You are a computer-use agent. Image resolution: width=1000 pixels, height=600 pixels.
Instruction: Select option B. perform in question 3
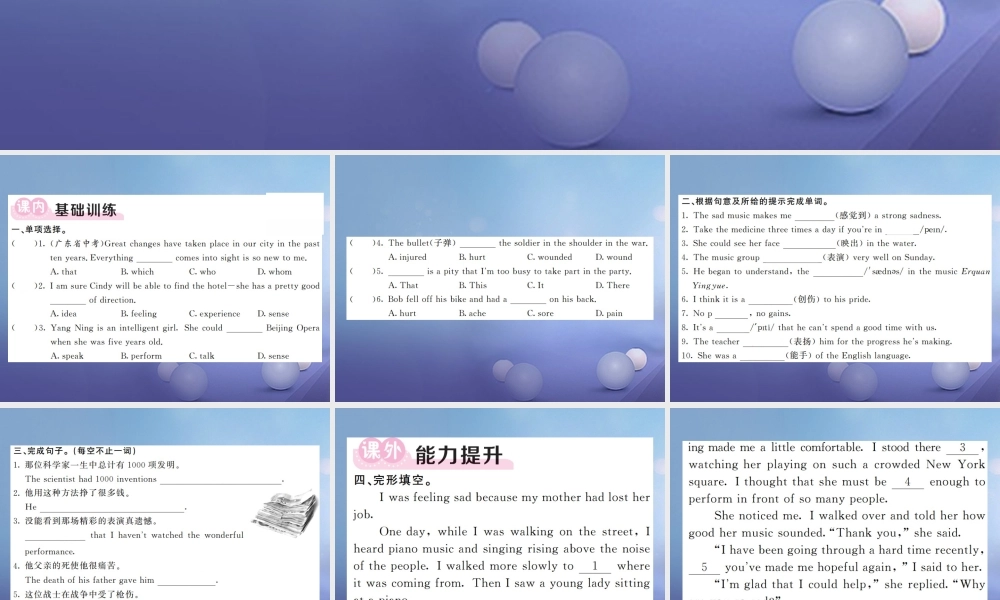[x=141, y=356]
